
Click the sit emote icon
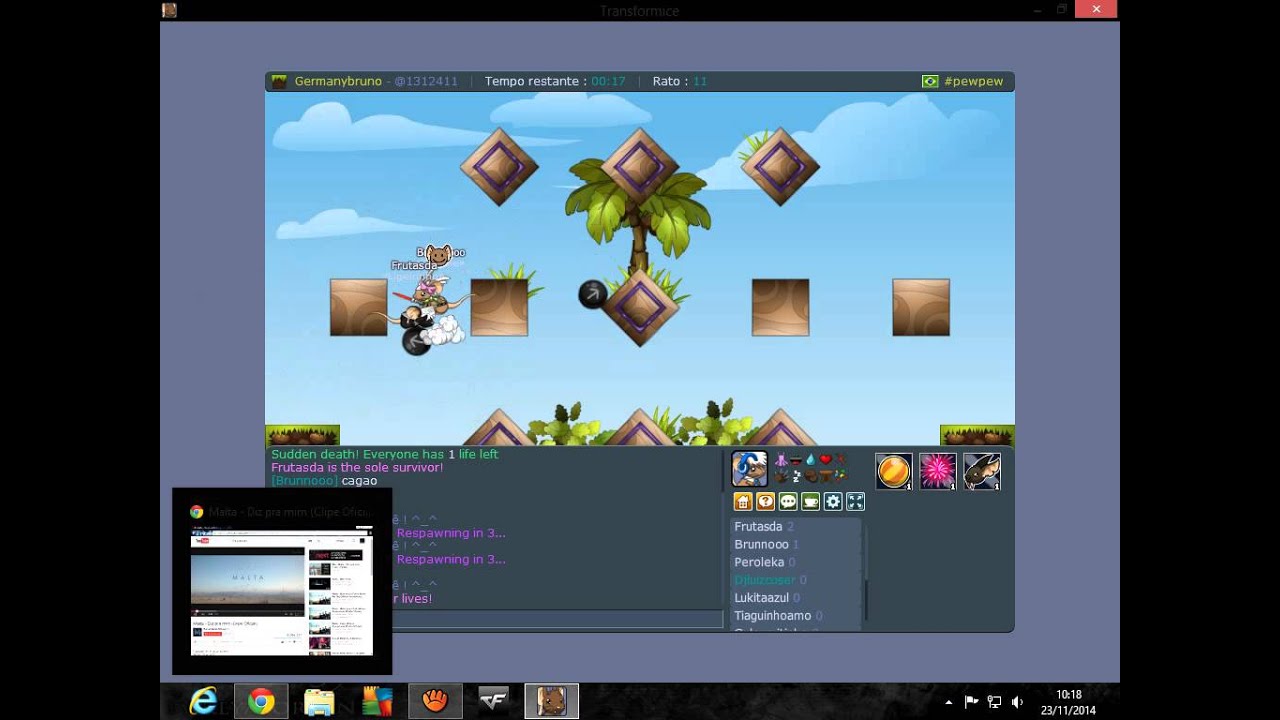(826, 476)
